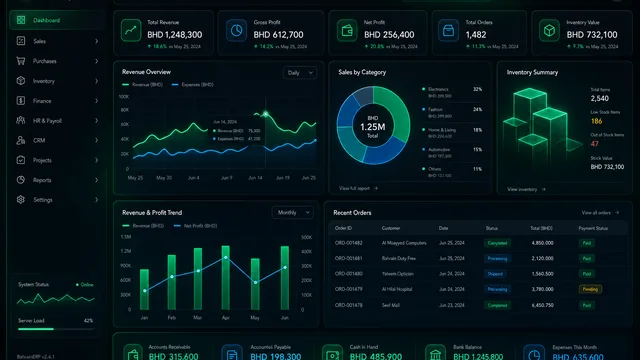Screen dimensions: 640x360
Task: Open the Monthly period dropdown
Action: click(292, 213)
